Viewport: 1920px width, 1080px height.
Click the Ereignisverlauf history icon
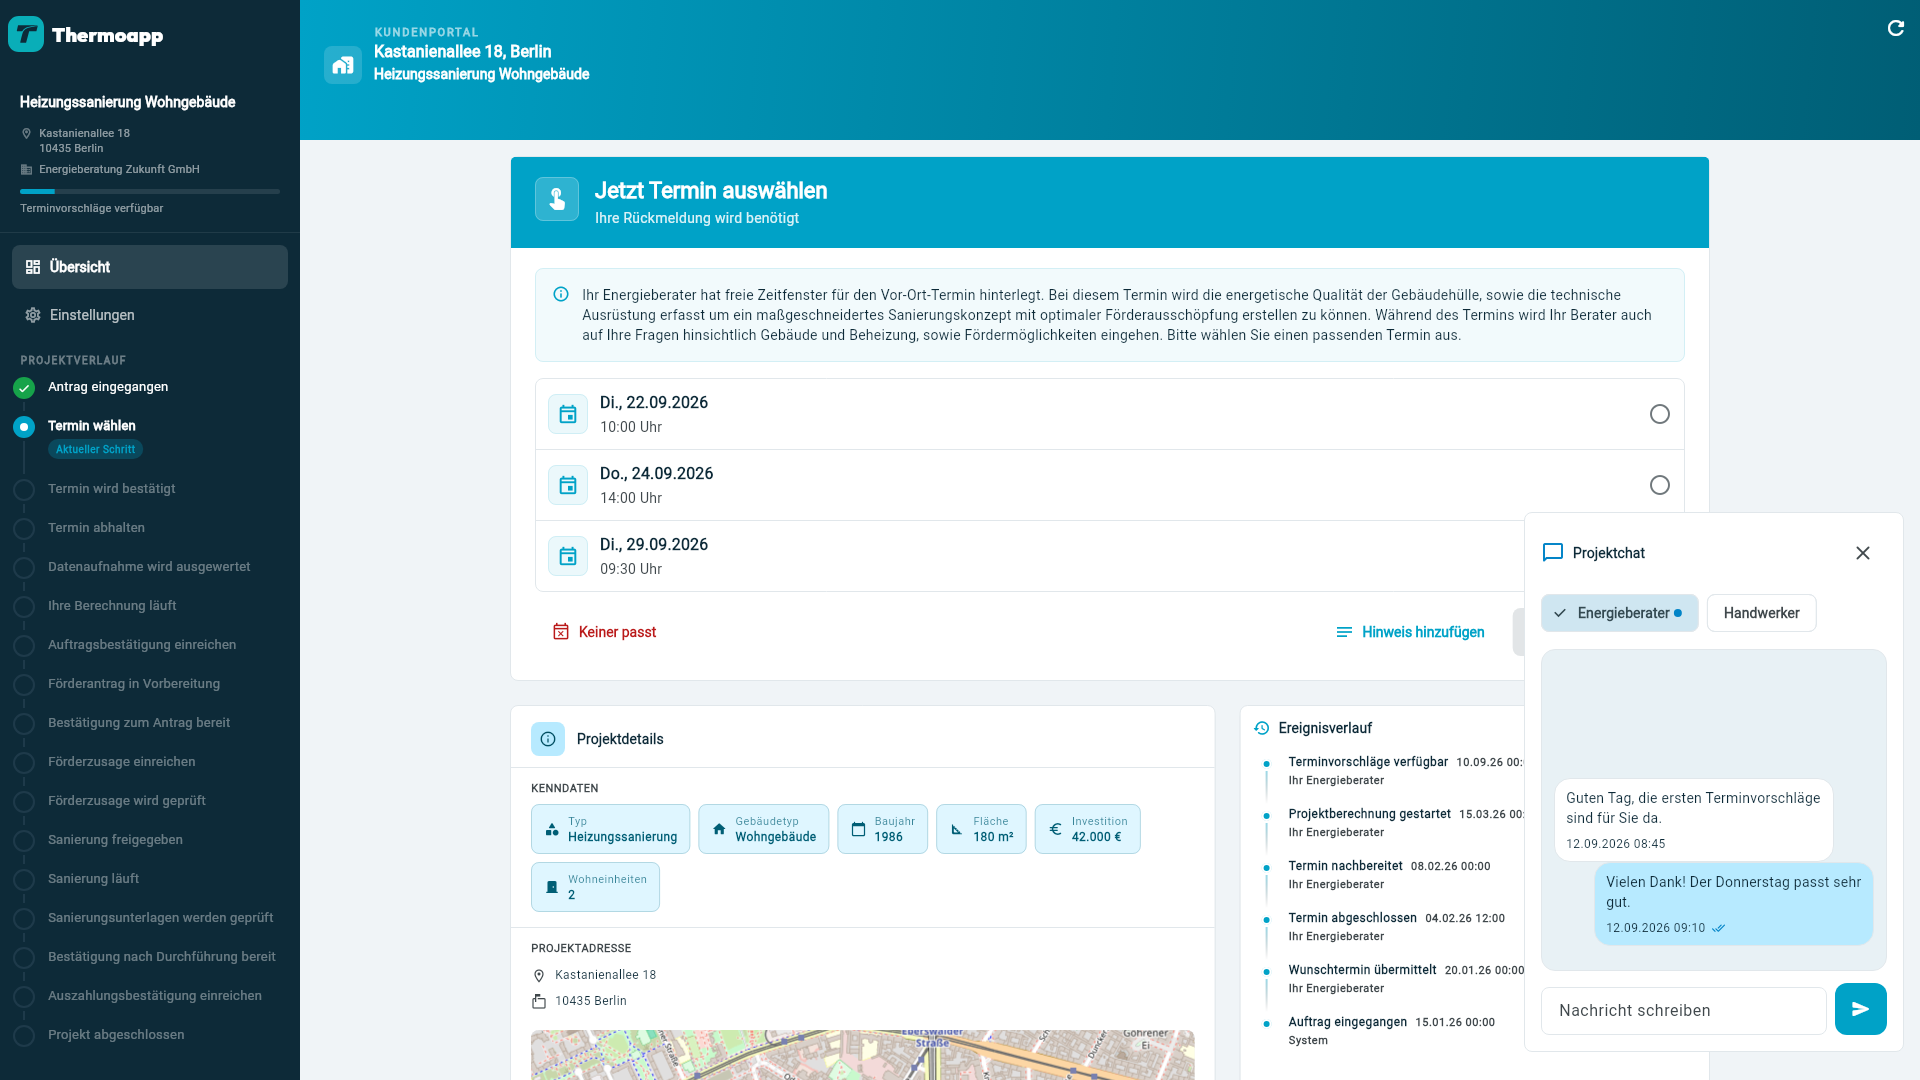(x=1261, y=728)
